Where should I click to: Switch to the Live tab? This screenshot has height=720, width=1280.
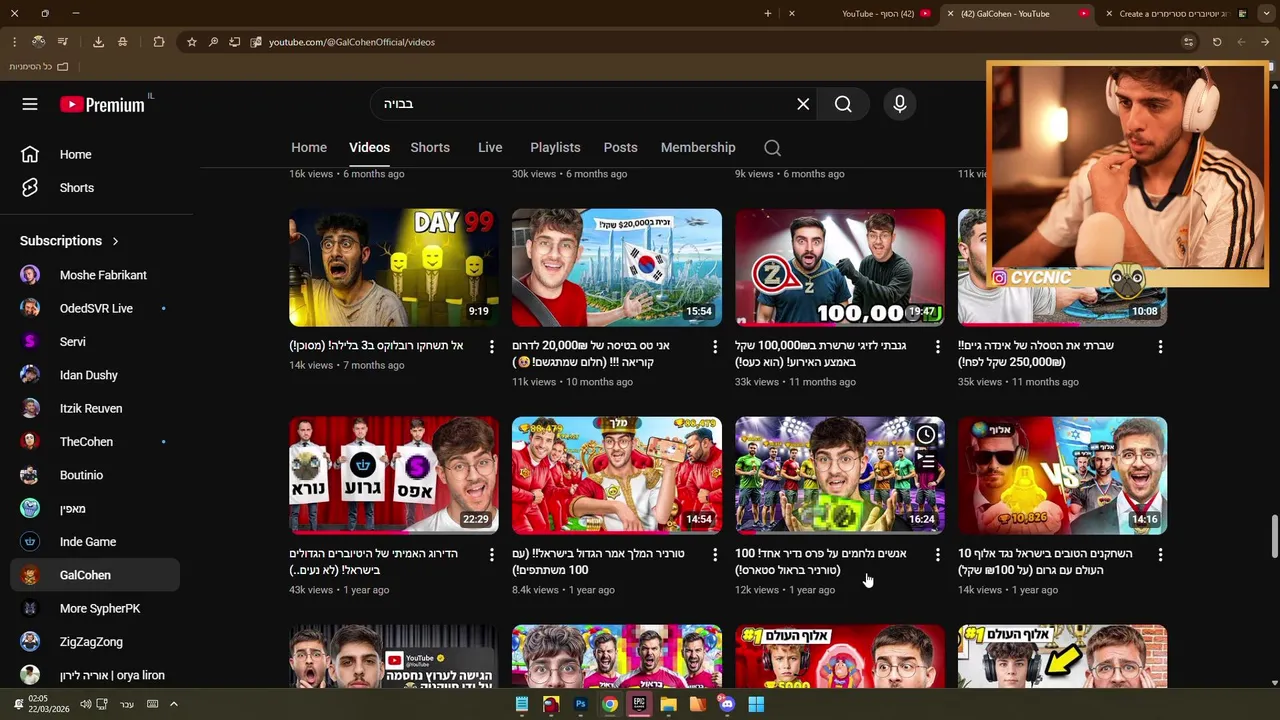(490, 148)
